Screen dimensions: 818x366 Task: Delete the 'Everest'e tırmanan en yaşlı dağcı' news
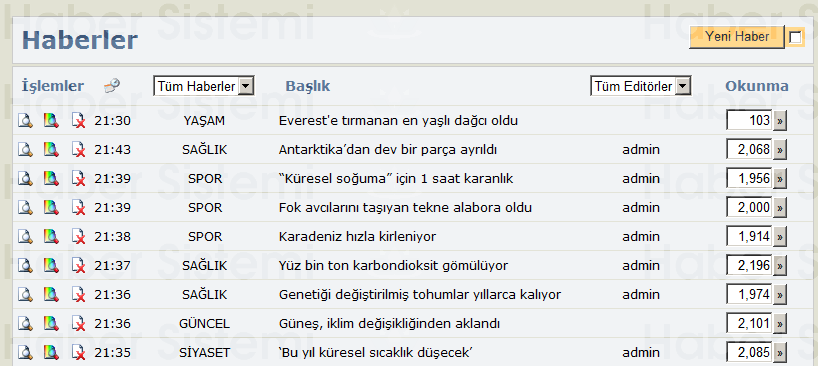[x=78, y=120]
